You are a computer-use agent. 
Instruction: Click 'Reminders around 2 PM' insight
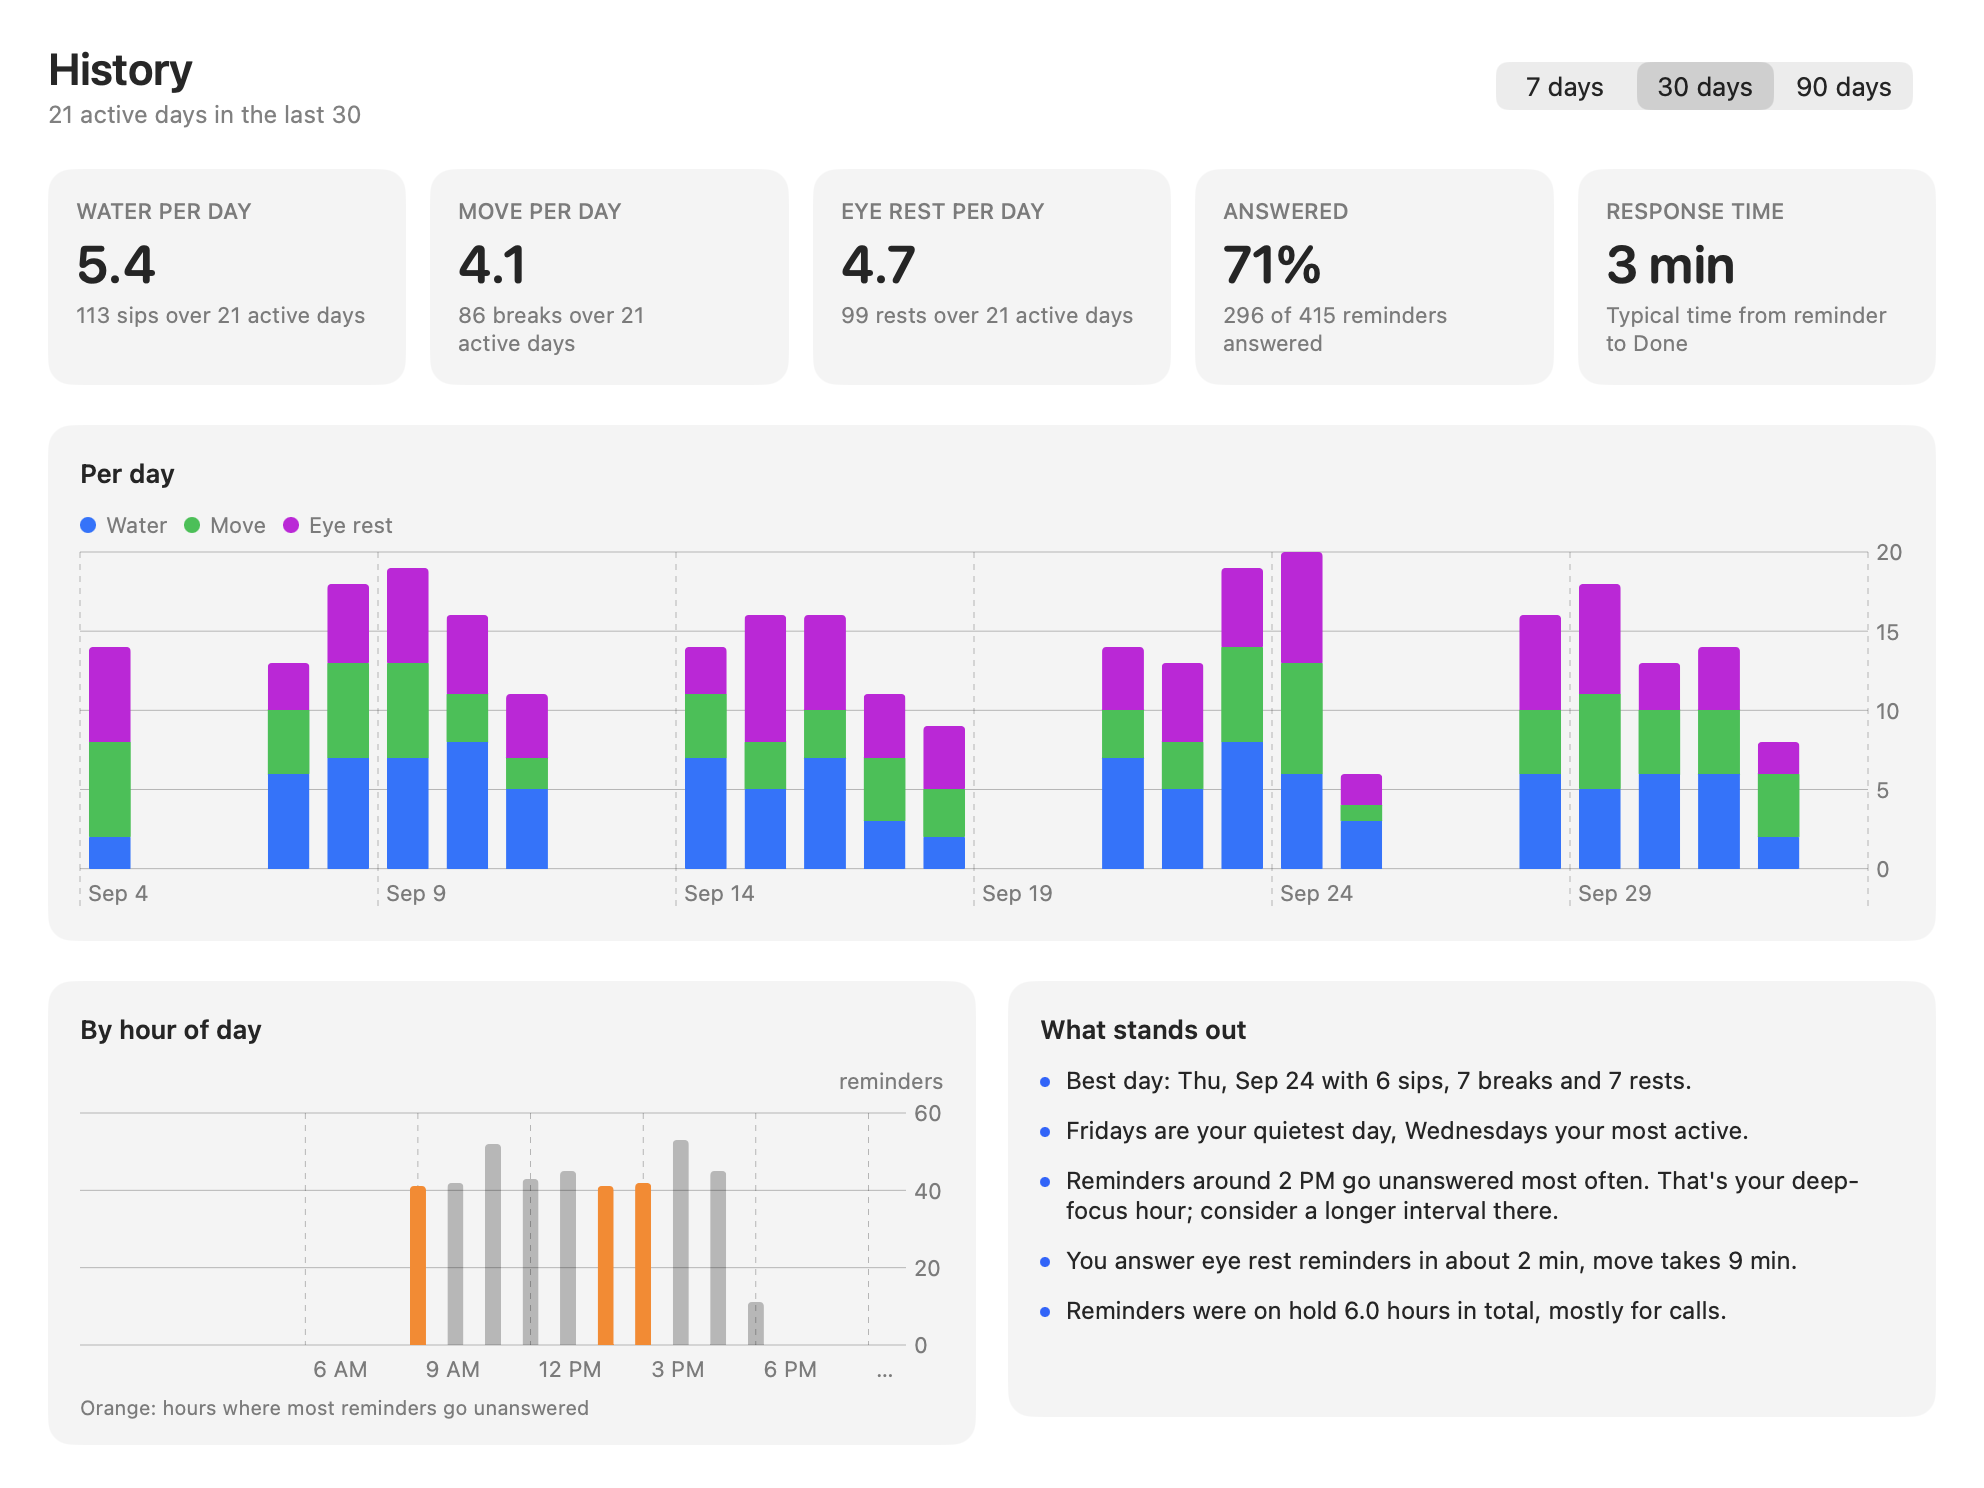tap(1462, 1196)
